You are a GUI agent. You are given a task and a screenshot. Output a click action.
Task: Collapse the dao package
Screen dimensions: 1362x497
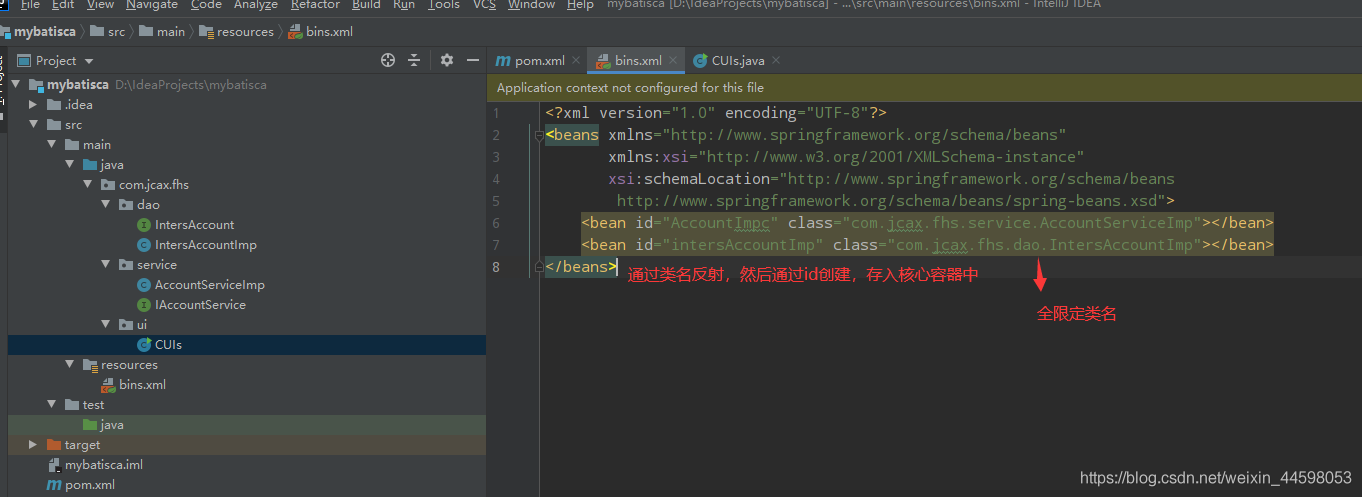pyautogui.click(x=106, y=205)
